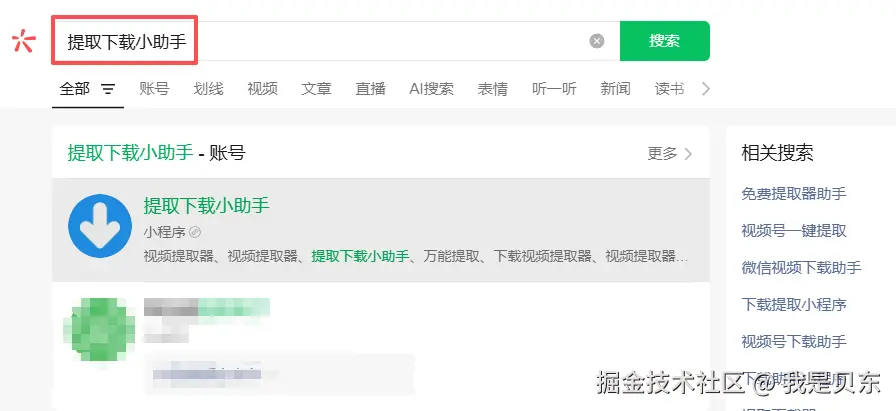Screen dimensions: 896x411
Task: Open the AI搜索 tab
Action: pos(431,89)
